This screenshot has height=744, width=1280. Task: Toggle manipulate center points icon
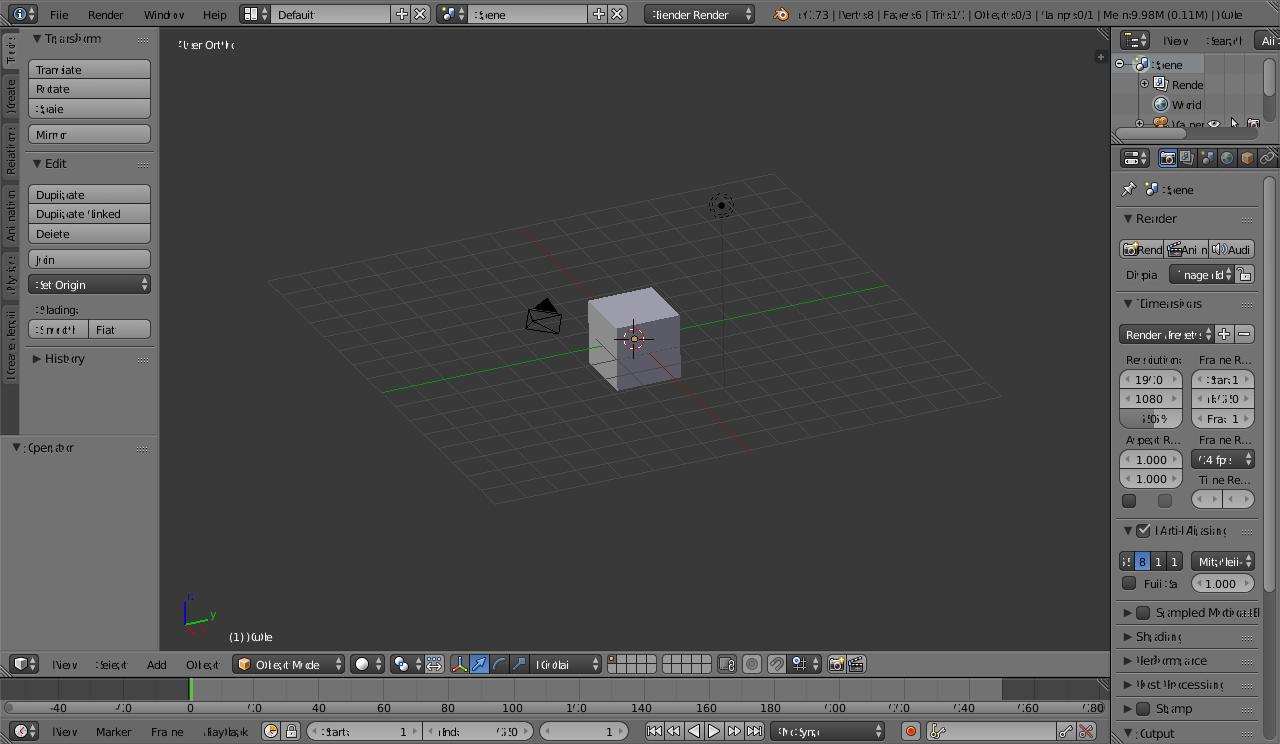click(x=434, y=664)
